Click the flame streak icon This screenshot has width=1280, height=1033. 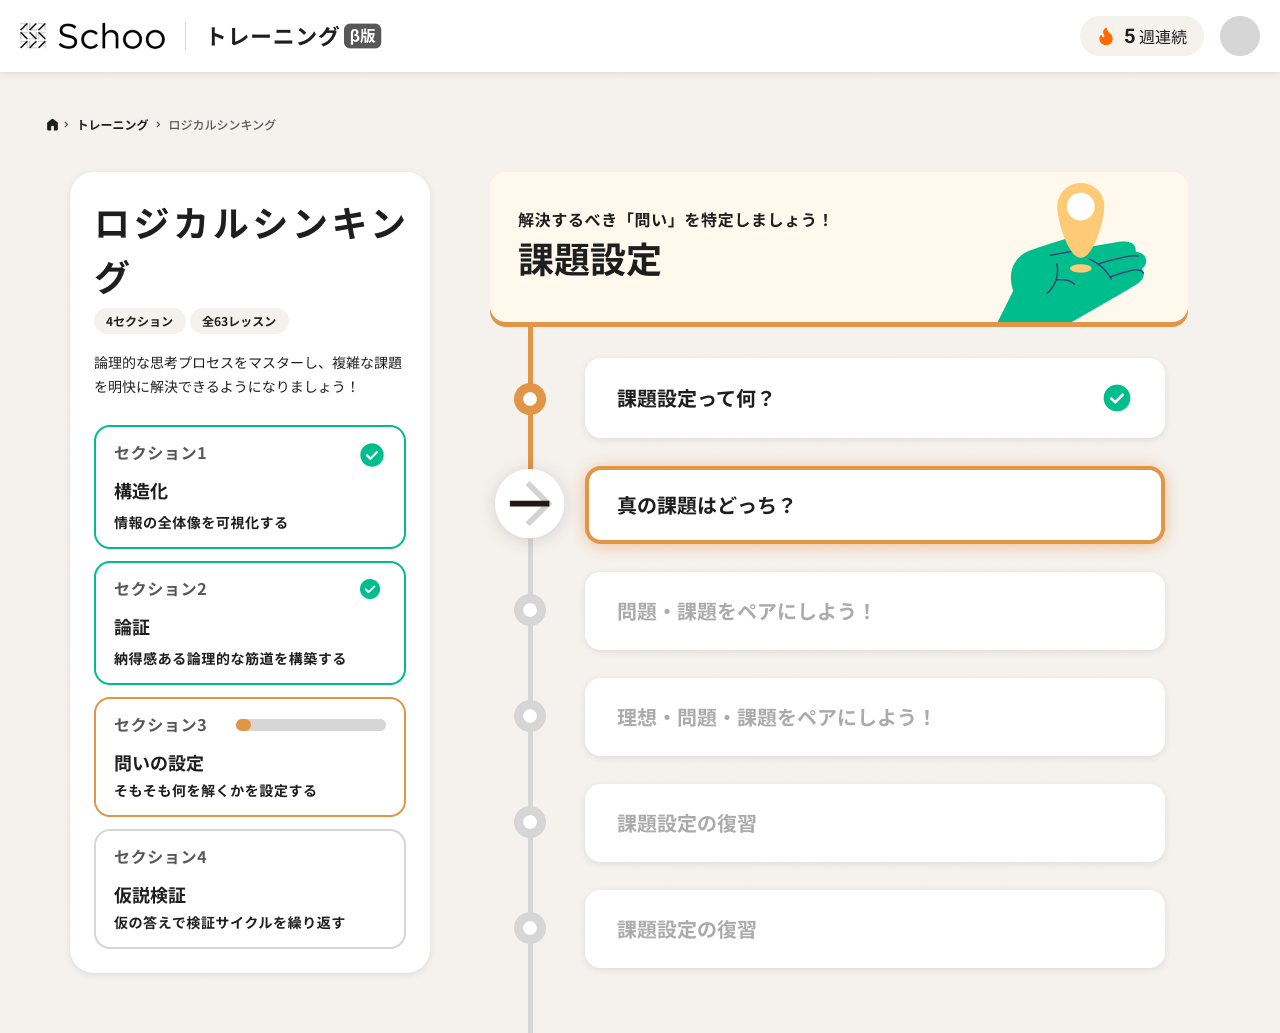pyautogui.click(x=1106, y=37)
